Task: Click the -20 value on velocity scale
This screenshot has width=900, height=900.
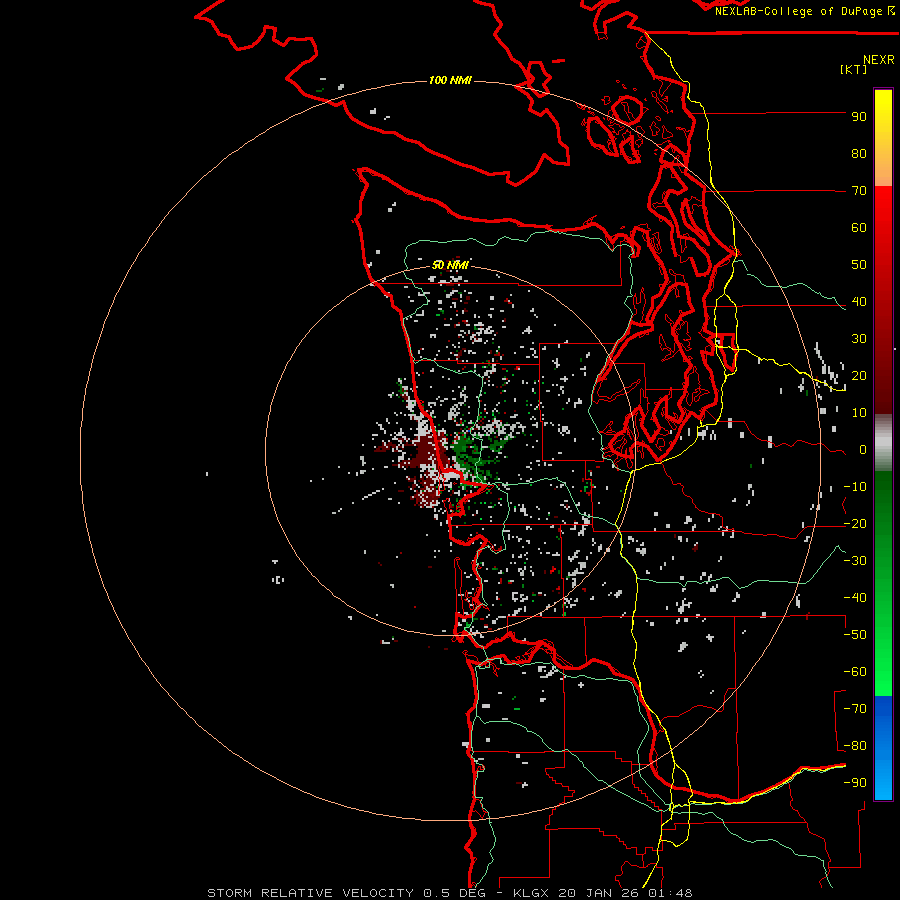Action: (855, 524)
